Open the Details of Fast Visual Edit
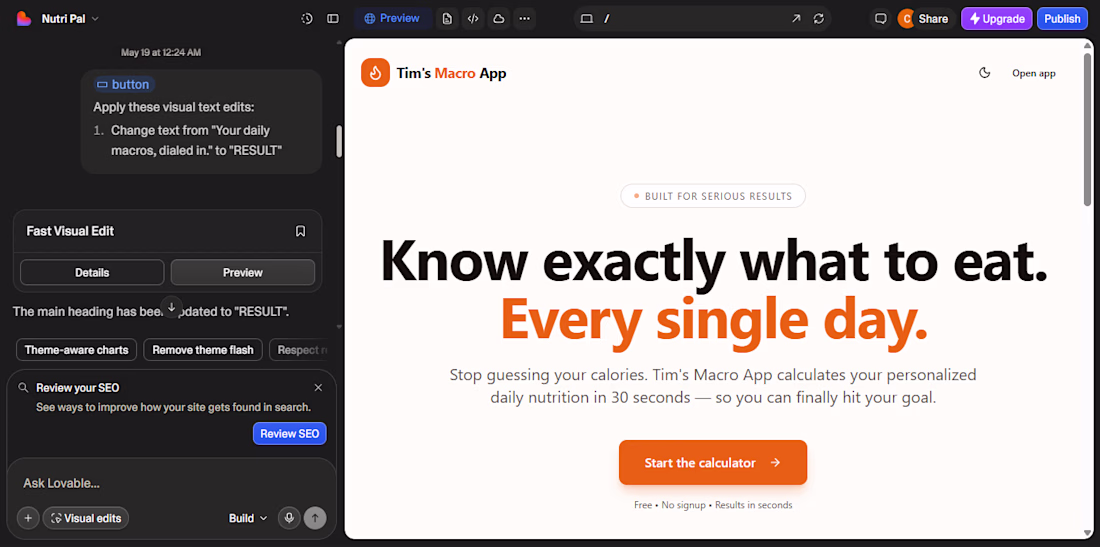 92,272
